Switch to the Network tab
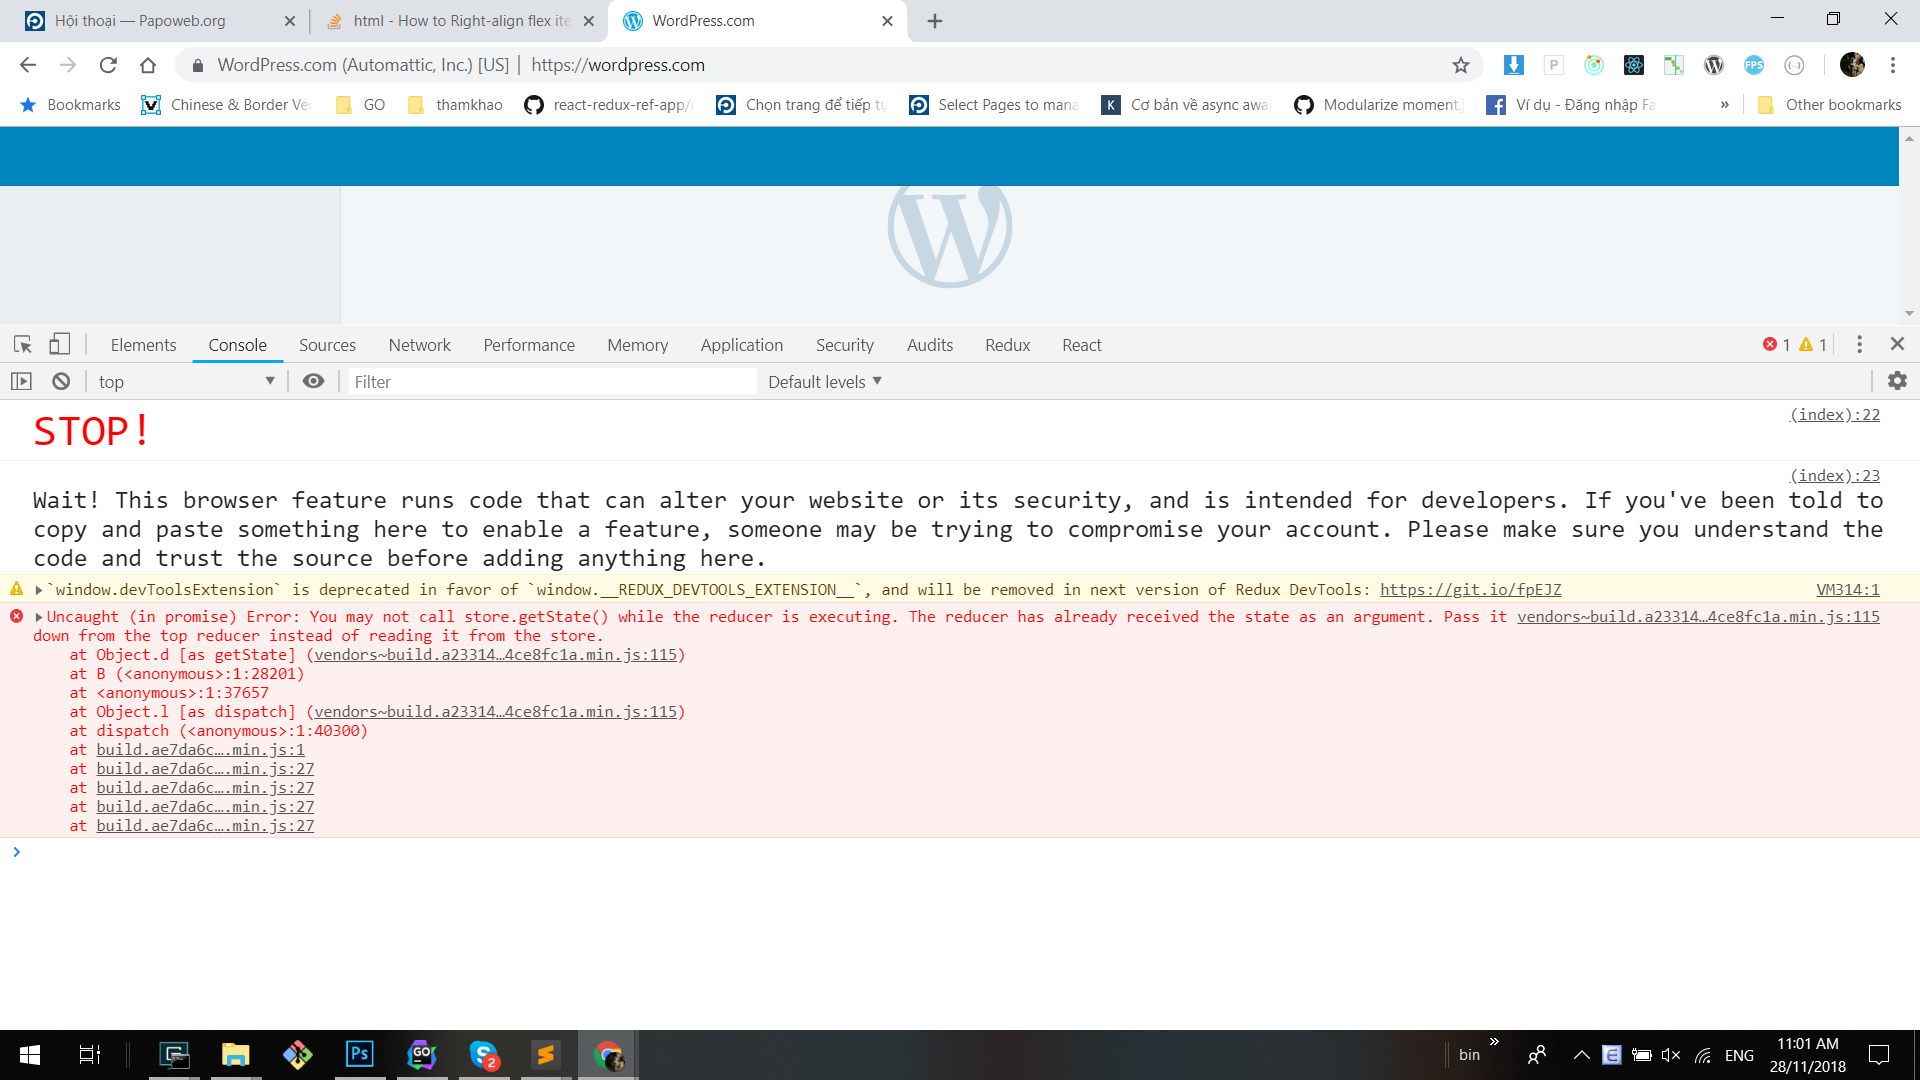 (x=419, y=345)
